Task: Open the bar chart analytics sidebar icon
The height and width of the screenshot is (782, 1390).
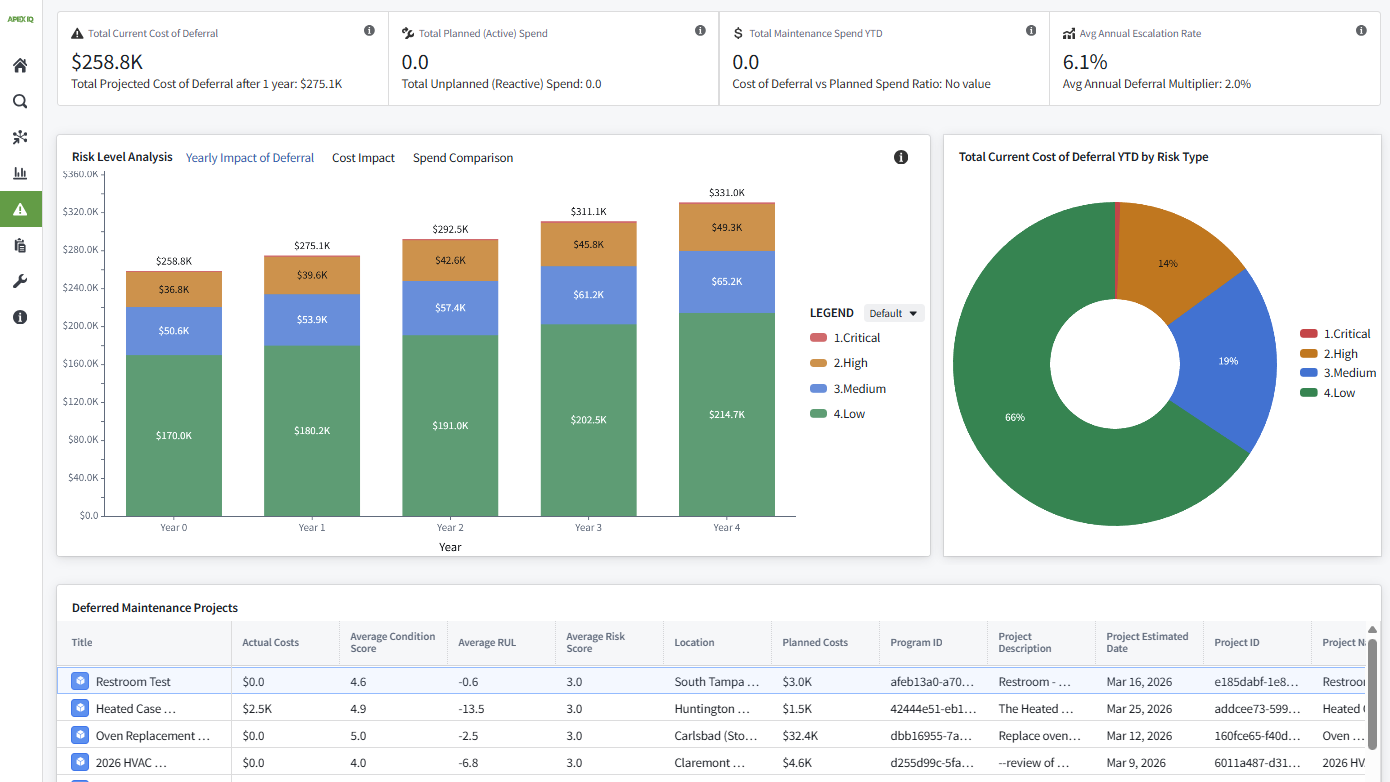Action: click(x=20, y=173)
